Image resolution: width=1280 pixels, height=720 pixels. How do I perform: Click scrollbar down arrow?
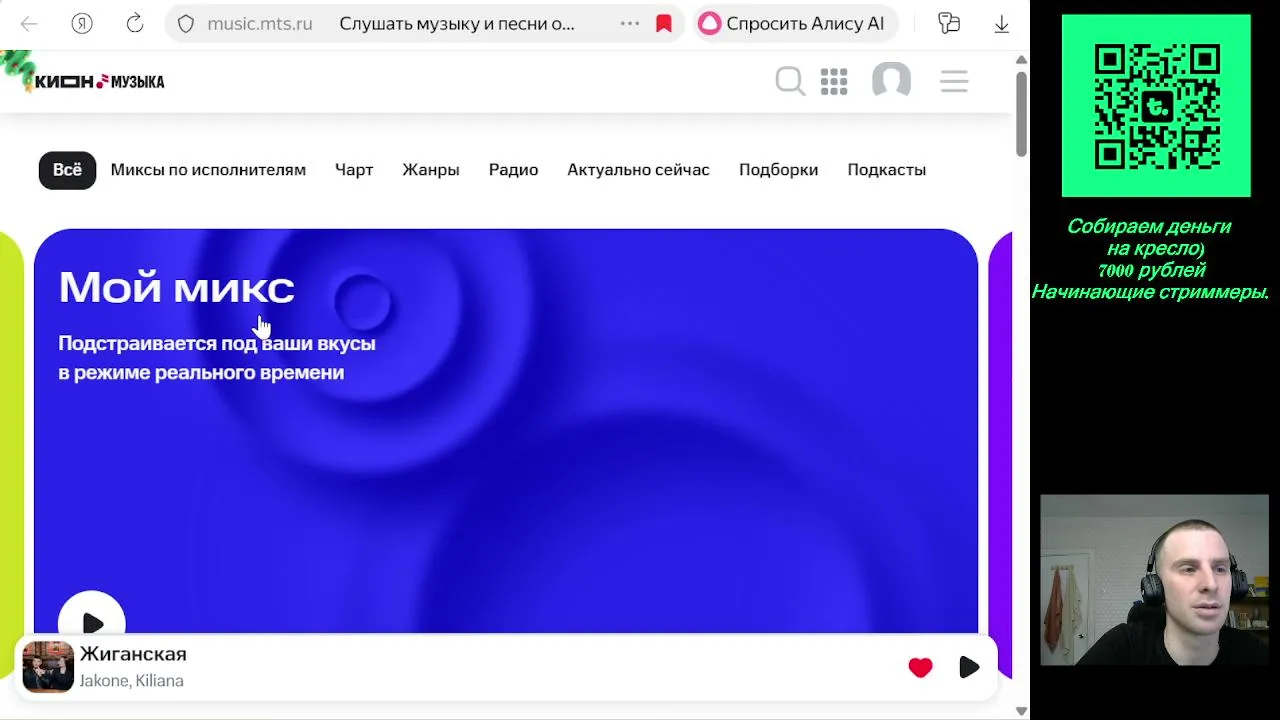click(1021, 711)
